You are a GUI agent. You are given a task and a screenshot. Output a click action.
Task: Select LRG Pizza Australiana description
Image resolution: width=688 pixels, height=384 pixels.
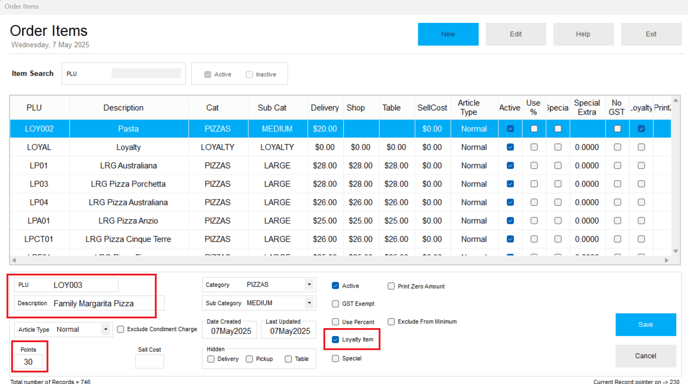pyautogui.click(x=129, y=203)
